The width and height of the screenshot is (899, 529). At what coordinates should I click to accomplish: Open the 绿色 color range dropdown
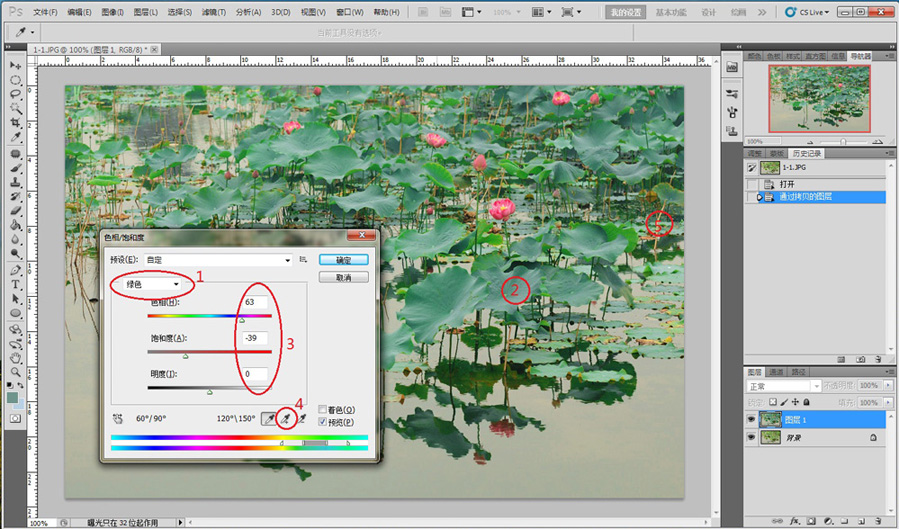pos(153,284)
